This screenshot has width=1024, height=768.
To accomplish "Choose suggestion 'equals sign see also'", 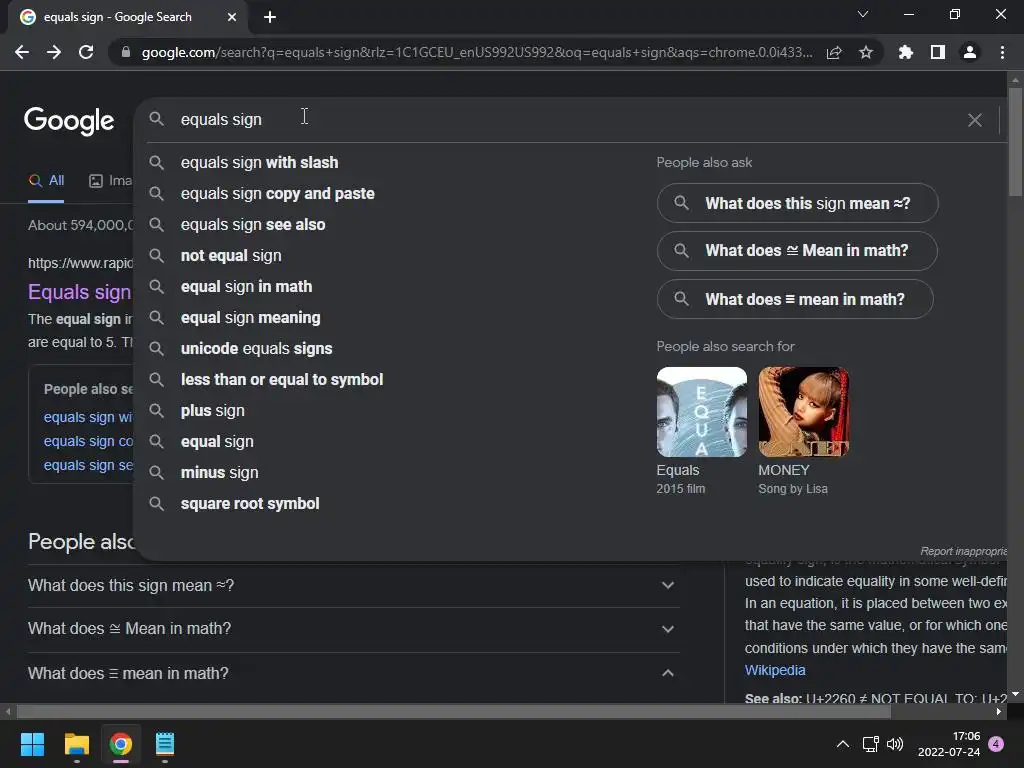I will click(x=253, y=225).
